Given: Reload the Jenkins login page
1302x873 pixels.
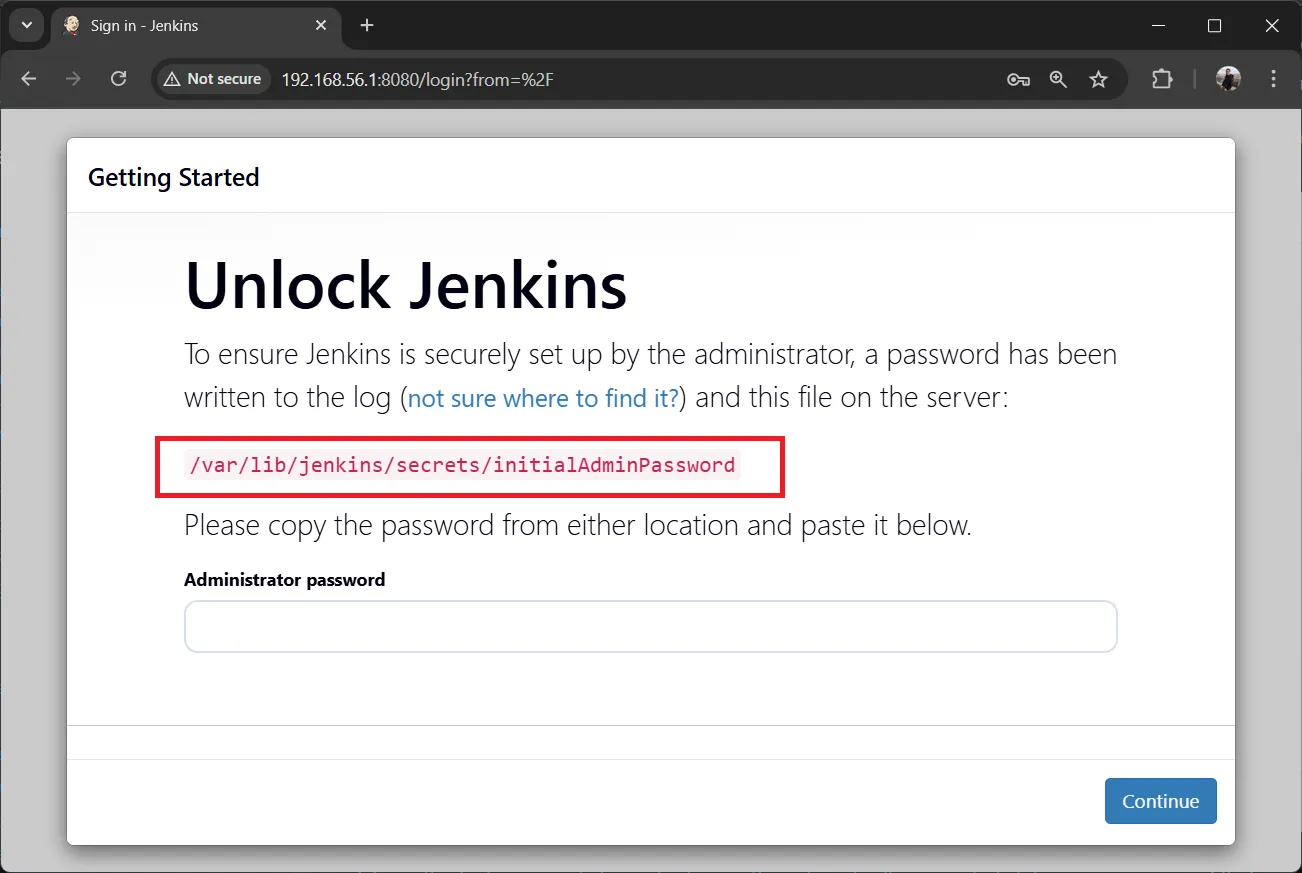Looking at the screenshot, I should click(x=118, y=78).
